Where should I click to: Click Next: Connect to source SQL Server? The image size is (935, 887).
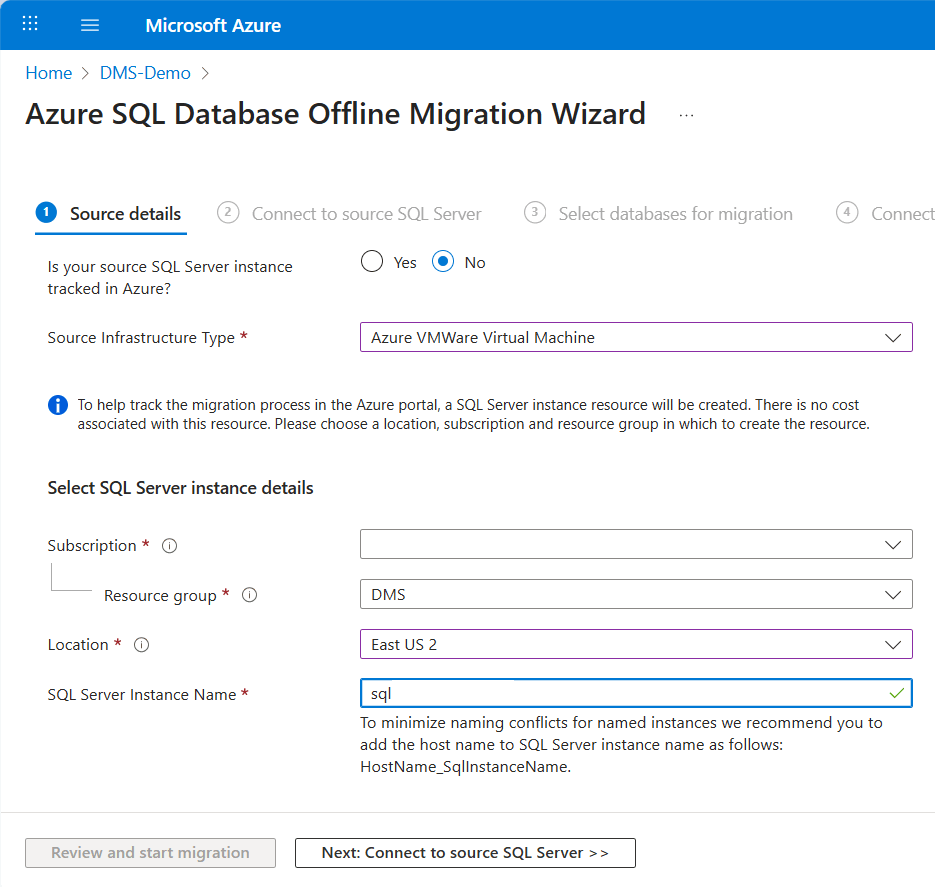pyautogui.click(x=464, y=852)
